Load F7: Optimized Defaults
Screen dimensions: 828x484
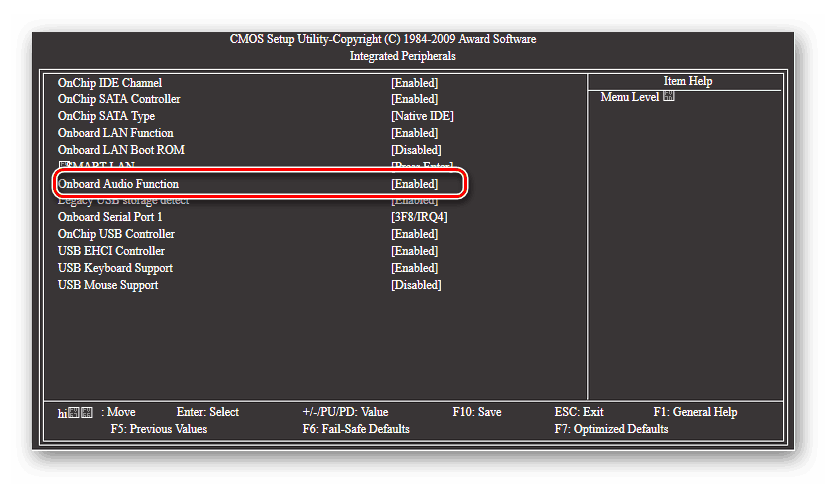coord(611,429)
